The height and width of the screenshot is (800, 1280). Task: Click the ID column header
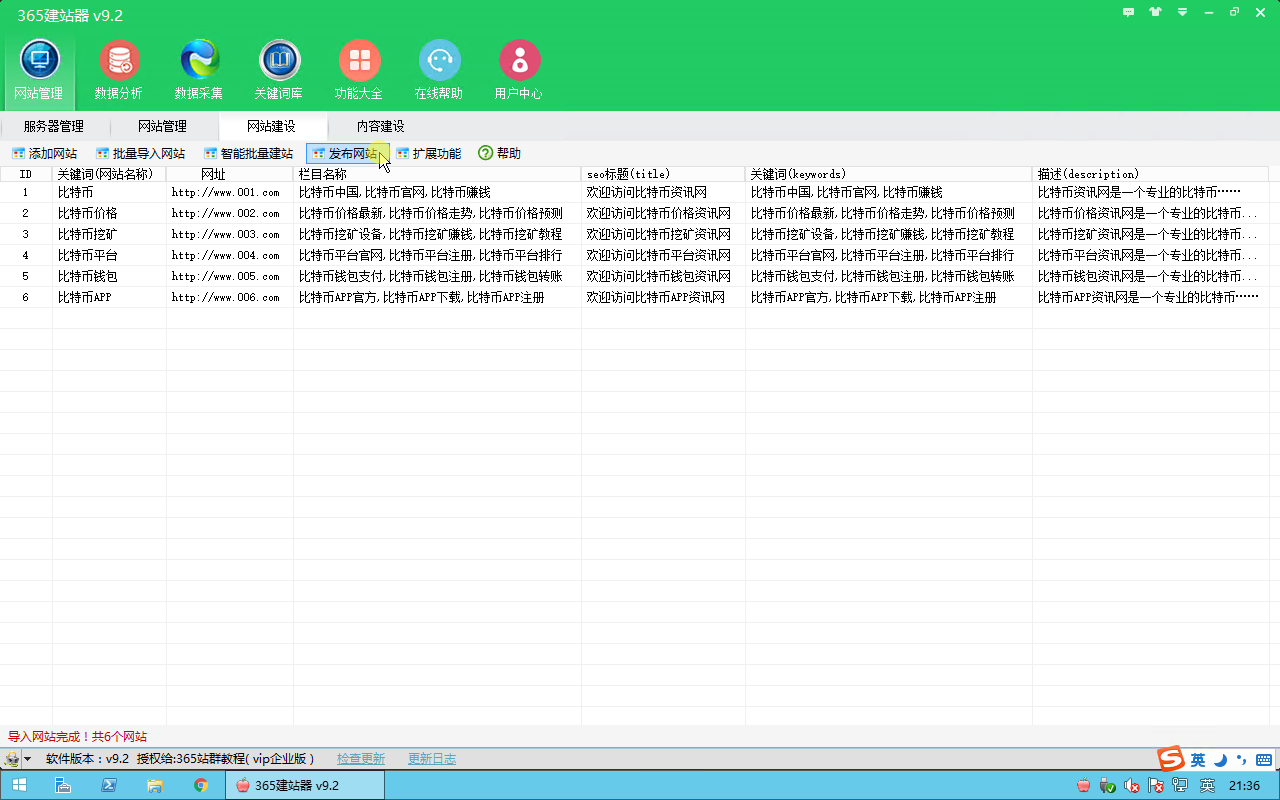pos(26,174)
